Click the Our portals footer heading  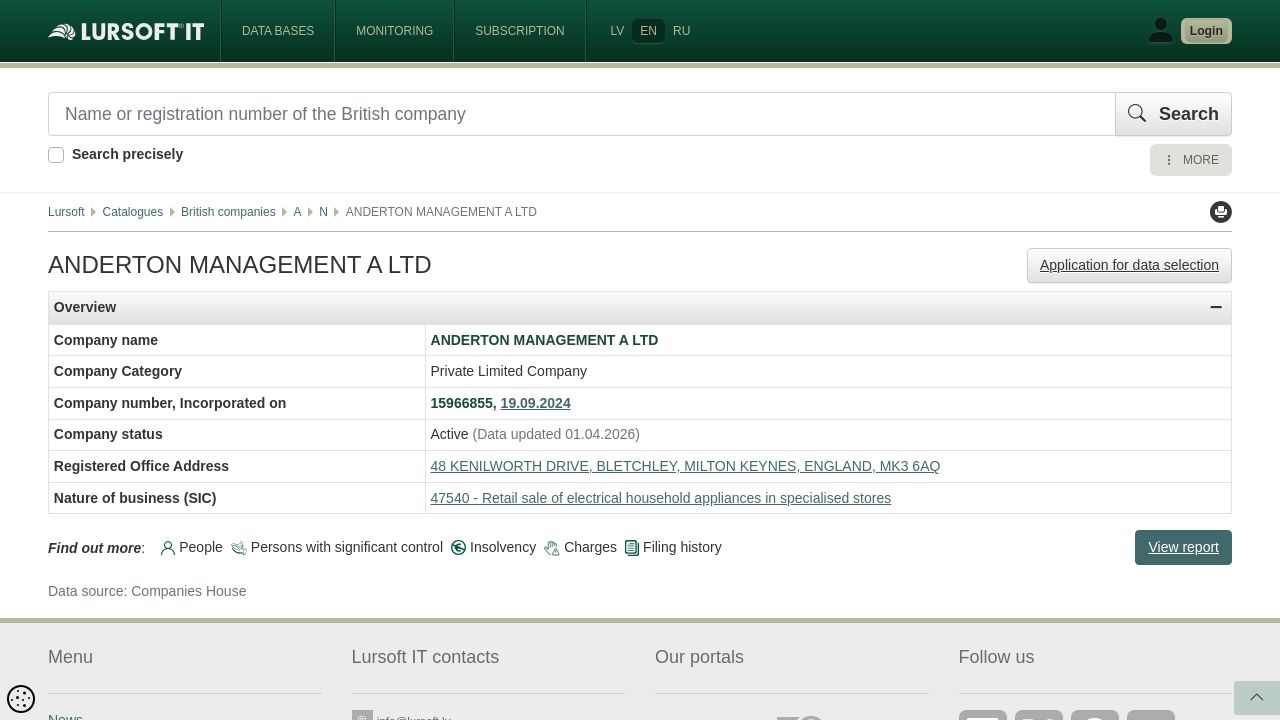point(699,657)
